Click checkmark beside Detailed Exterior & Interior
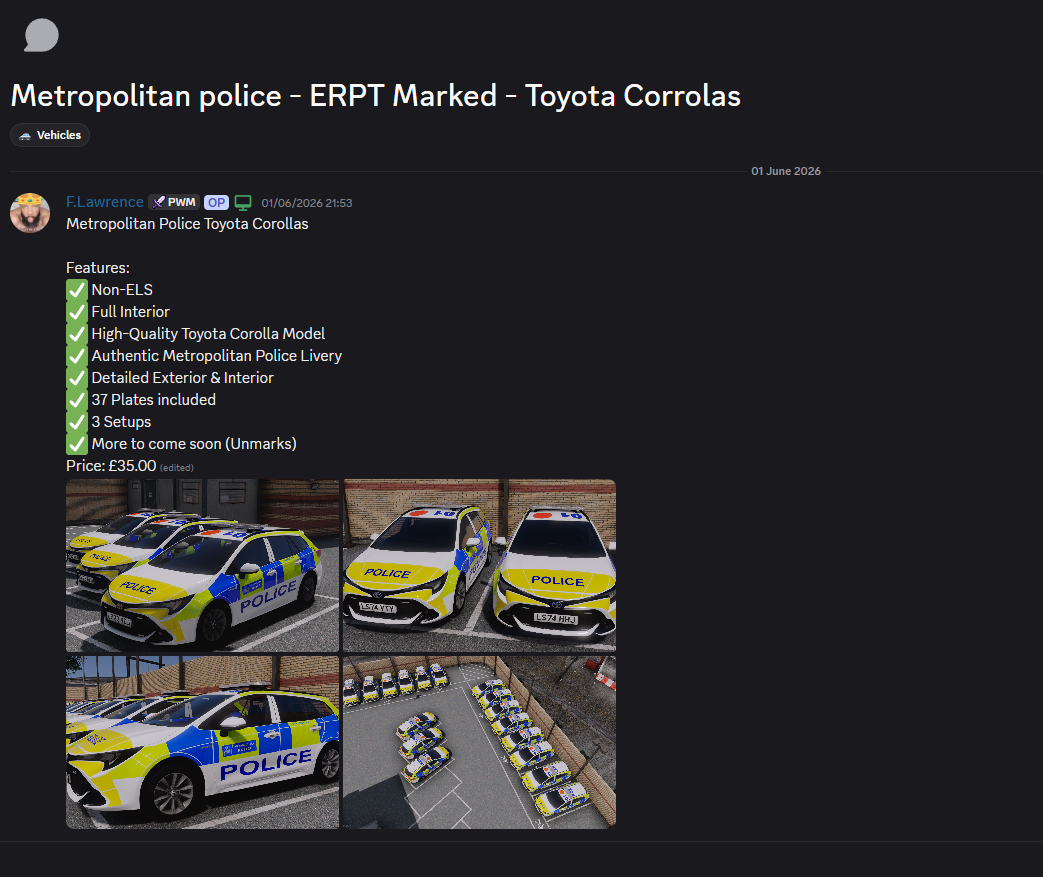 (77, 378)
